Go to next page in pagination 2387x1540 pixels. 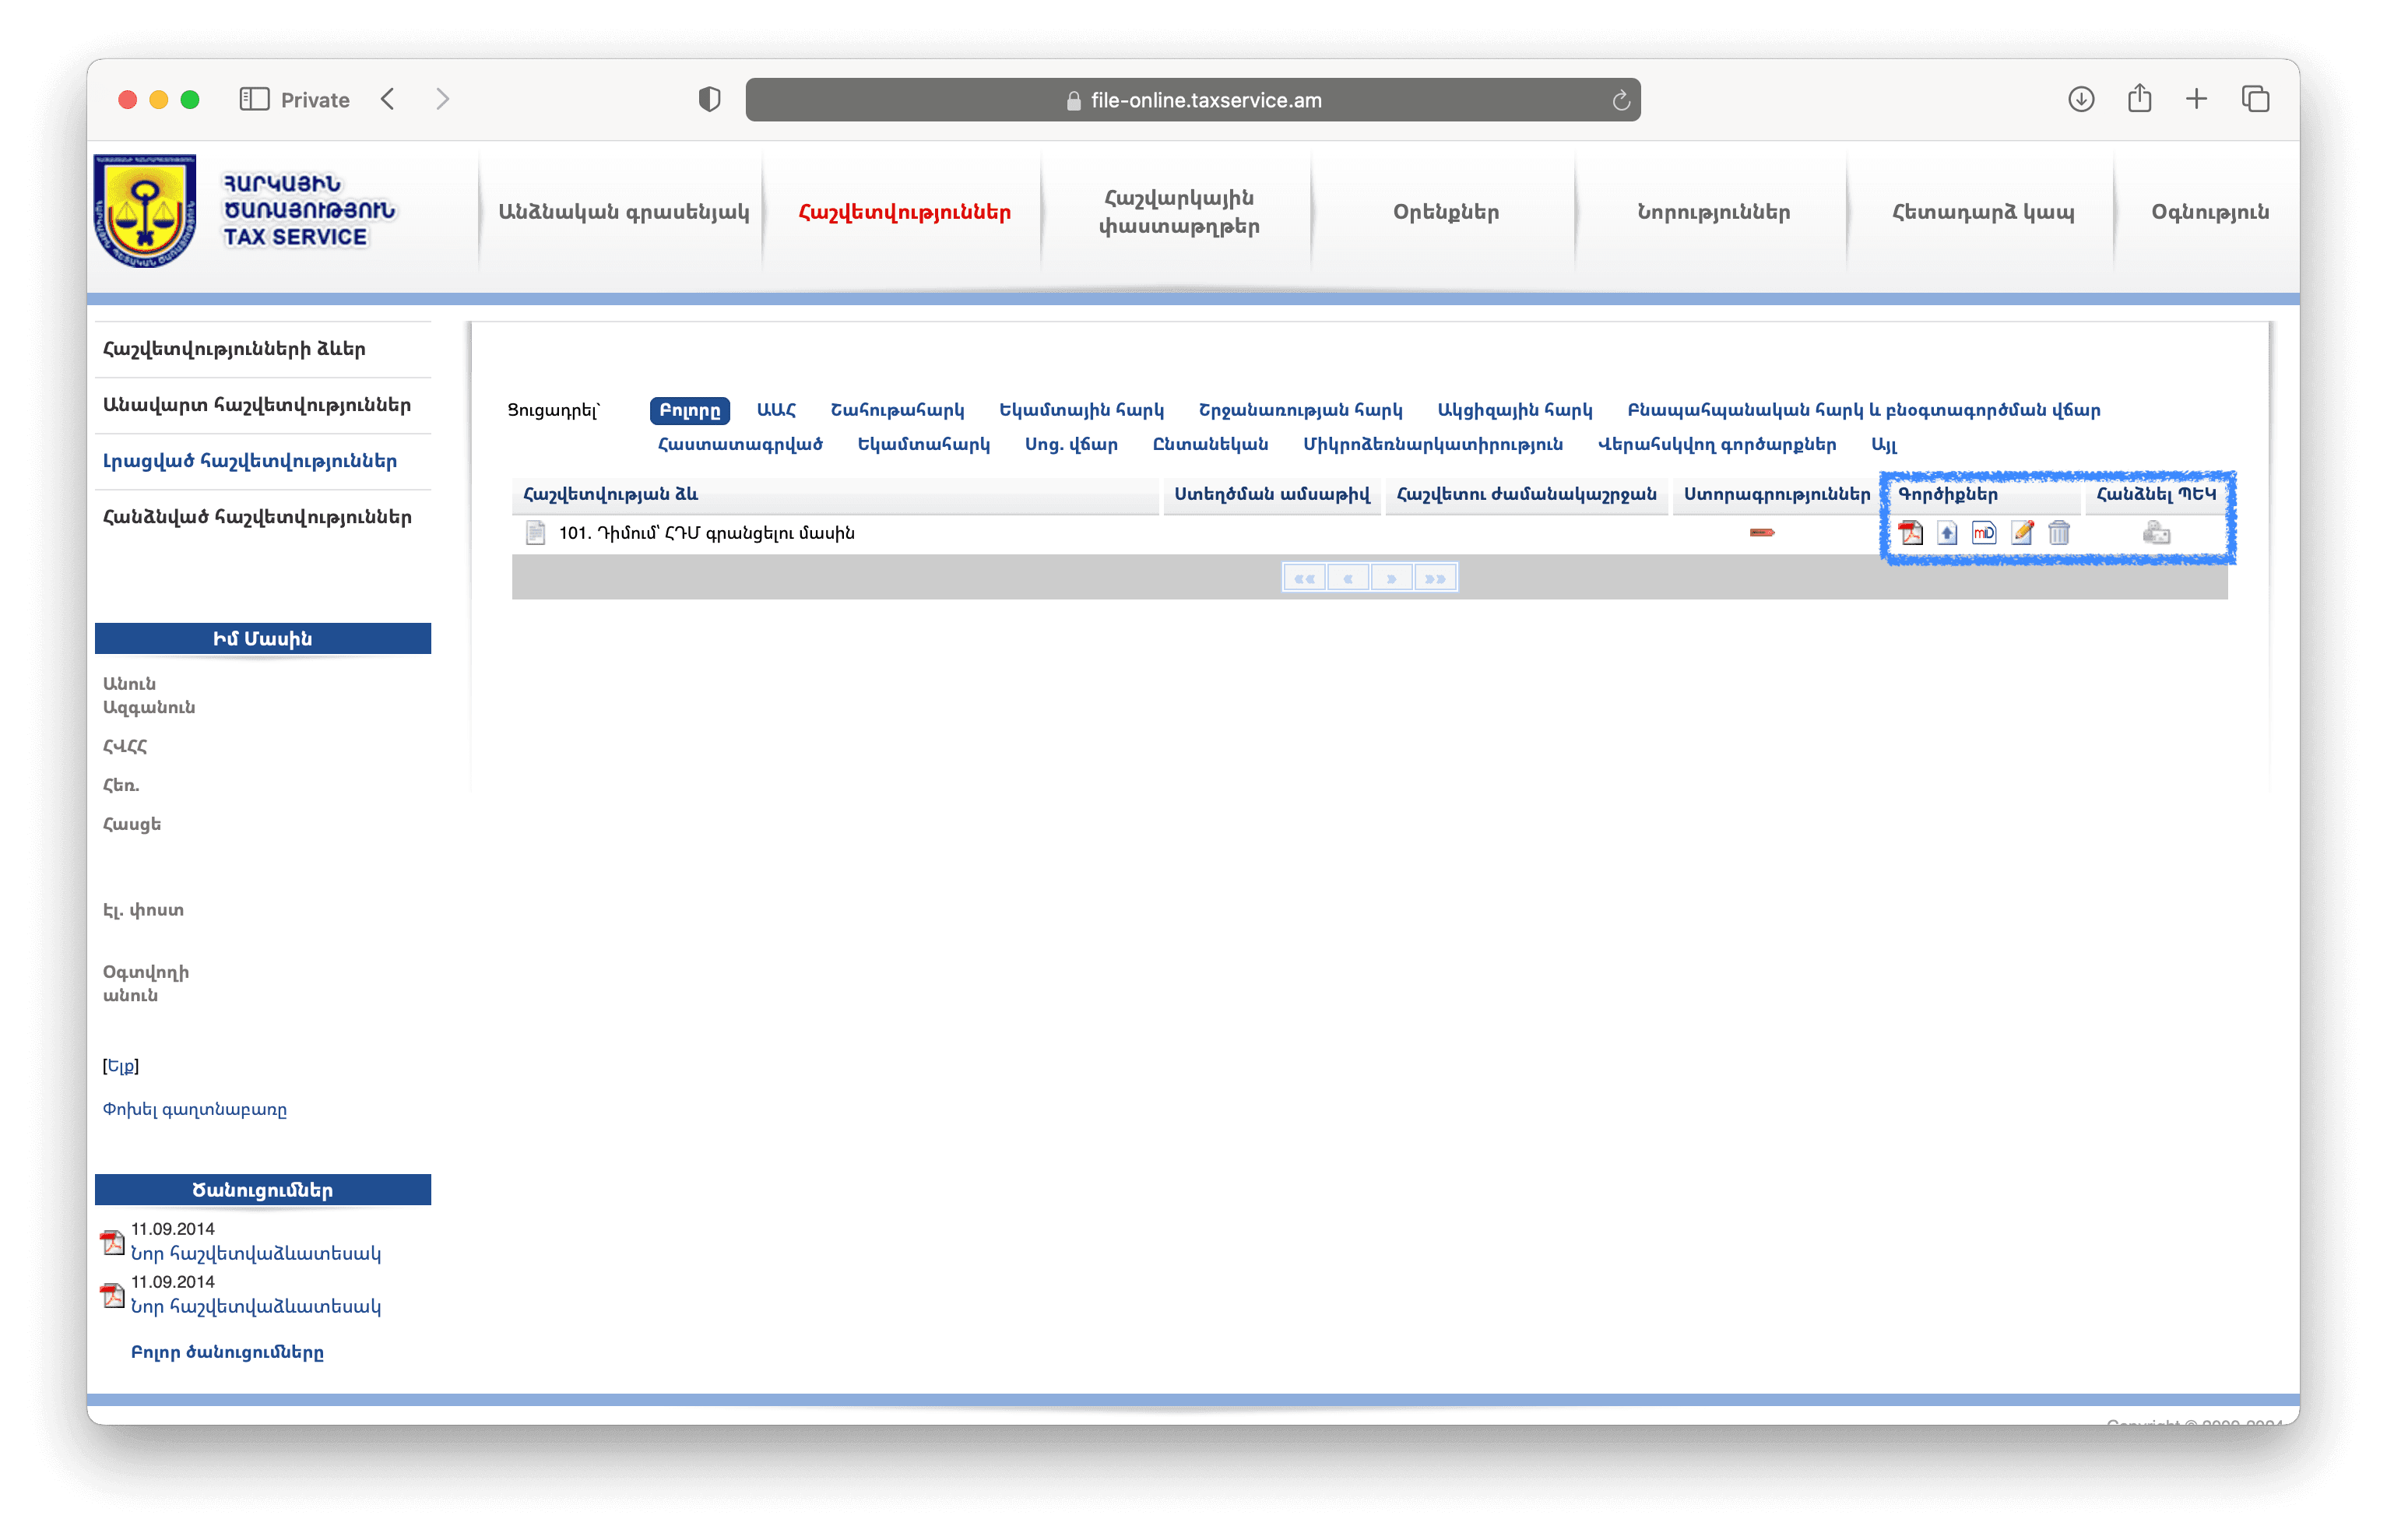pyautogui.click(x=1391, y=578)
